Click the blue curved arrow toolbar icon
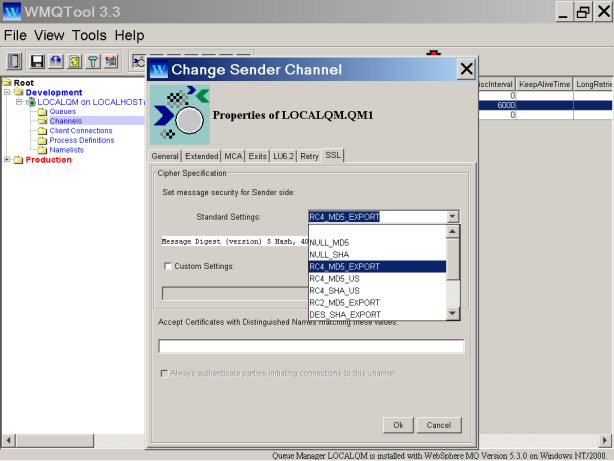Image resolution: width=614 pixels, height=461 pixels. (56, 61)
